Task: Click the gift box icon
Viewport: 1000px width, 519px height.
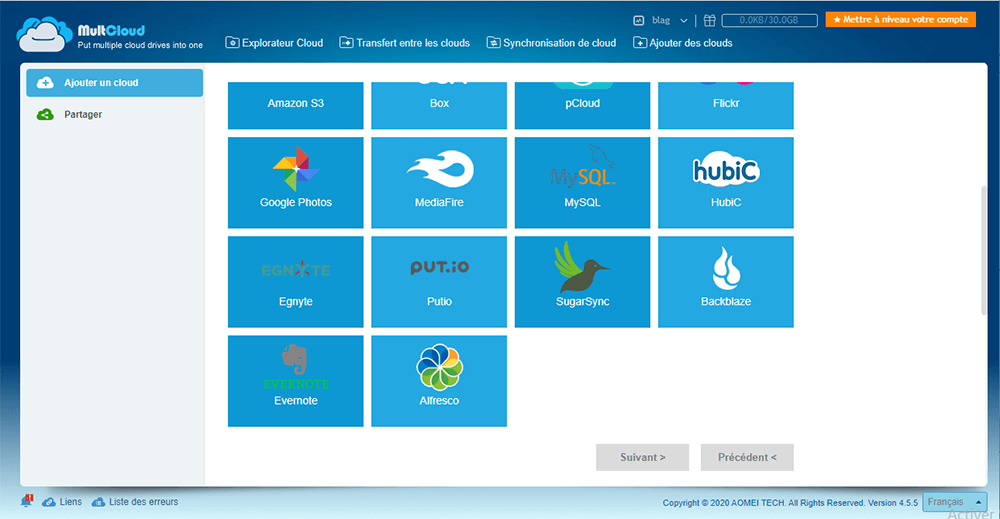Action: pos(709,20)
